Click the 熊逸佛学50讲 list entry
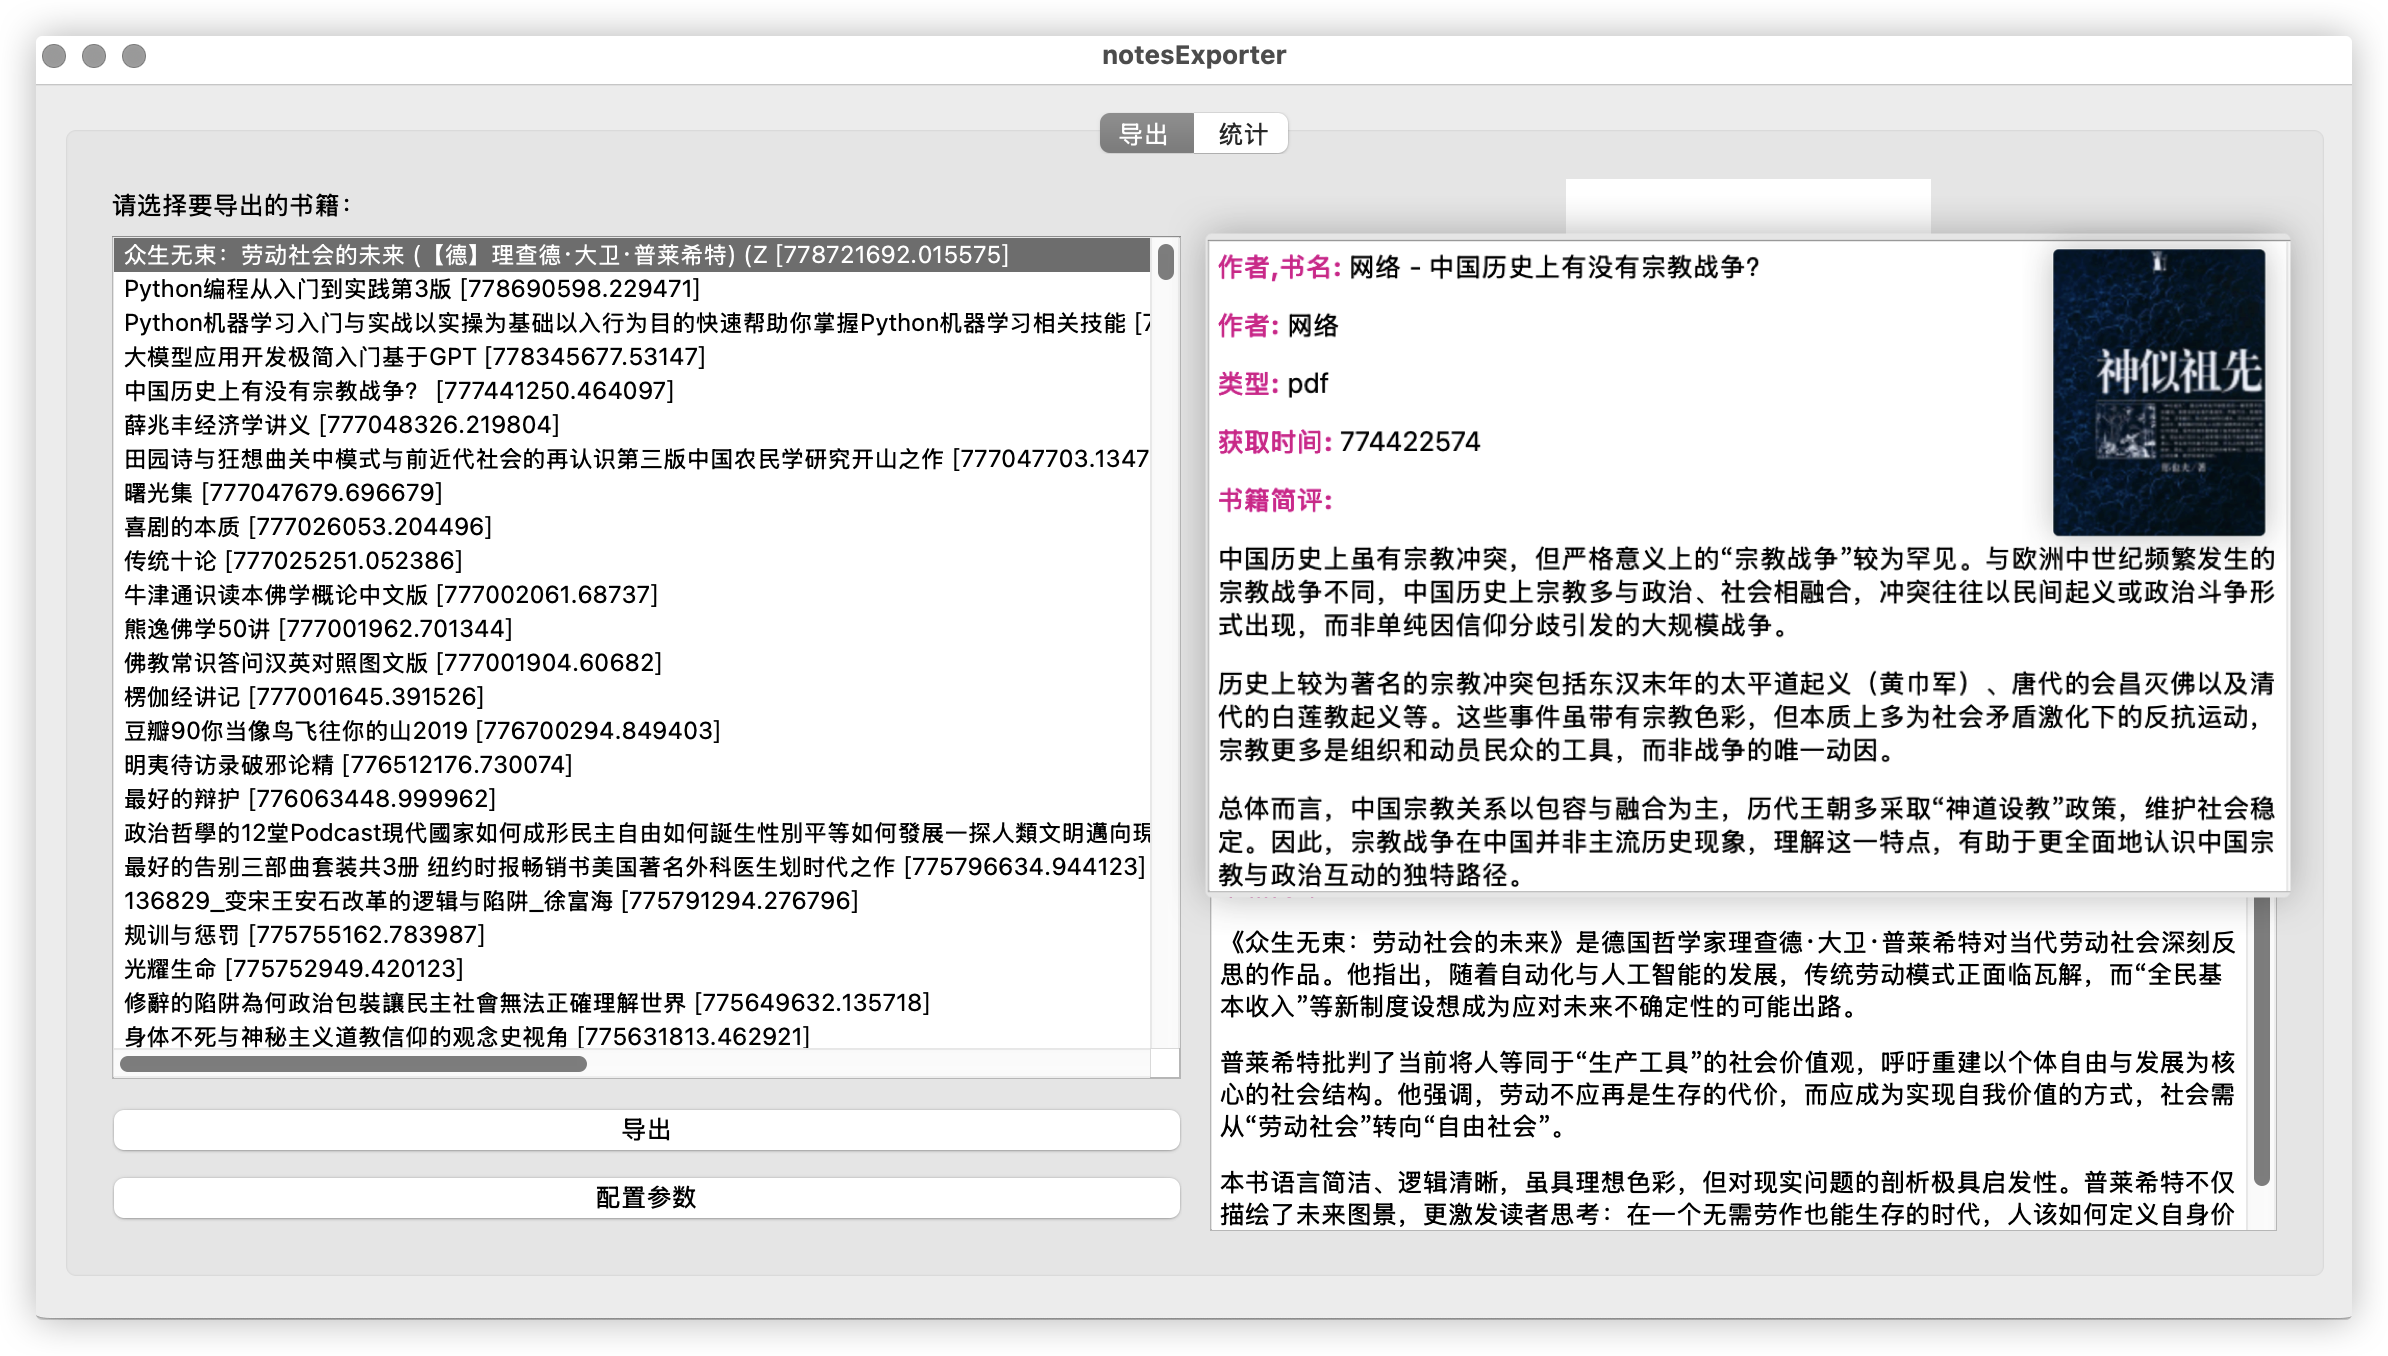Screen dimensions: 2388x1356 point(317,629)
